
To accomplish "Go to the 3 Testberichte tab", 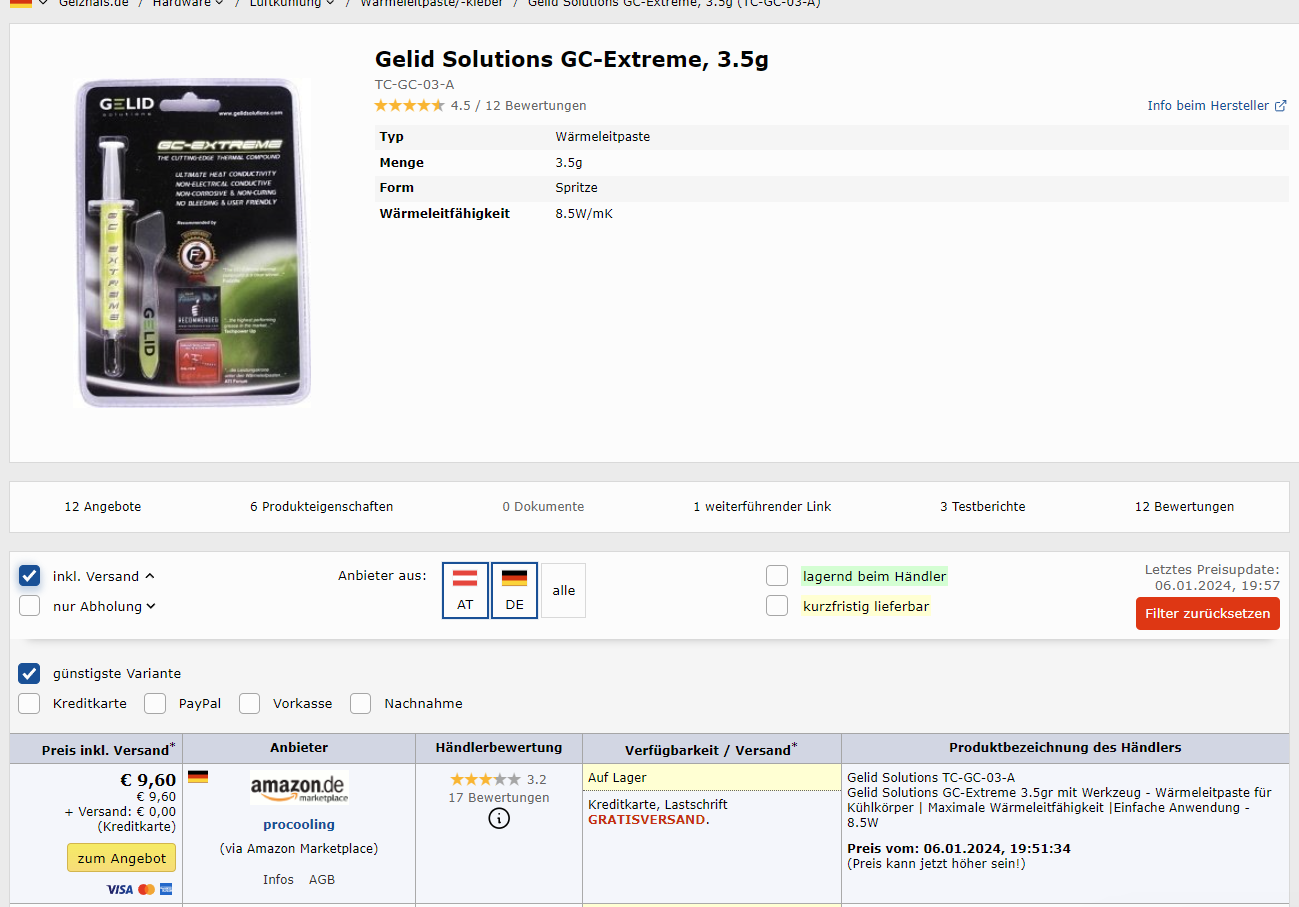I will [983, 507].
